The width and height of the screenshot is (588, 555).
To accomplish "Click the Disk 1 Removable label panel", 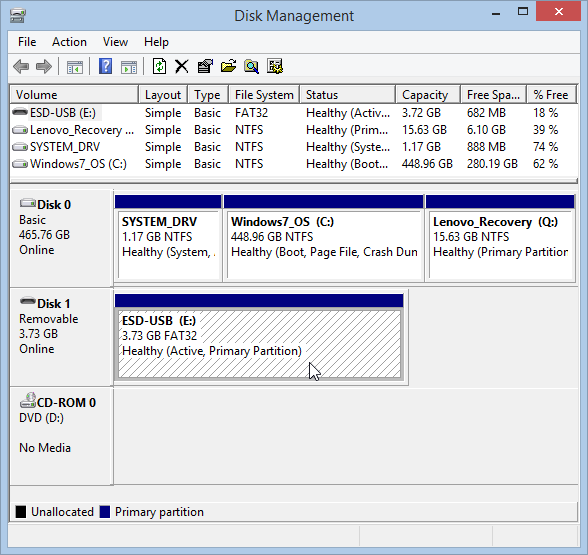I will 61,337.
